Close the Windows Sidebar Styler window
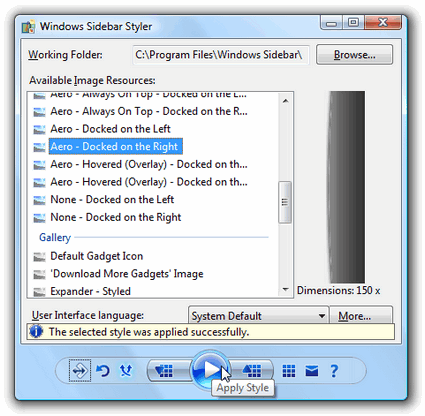This screenshot has width=425, height=416. [383, 23]
